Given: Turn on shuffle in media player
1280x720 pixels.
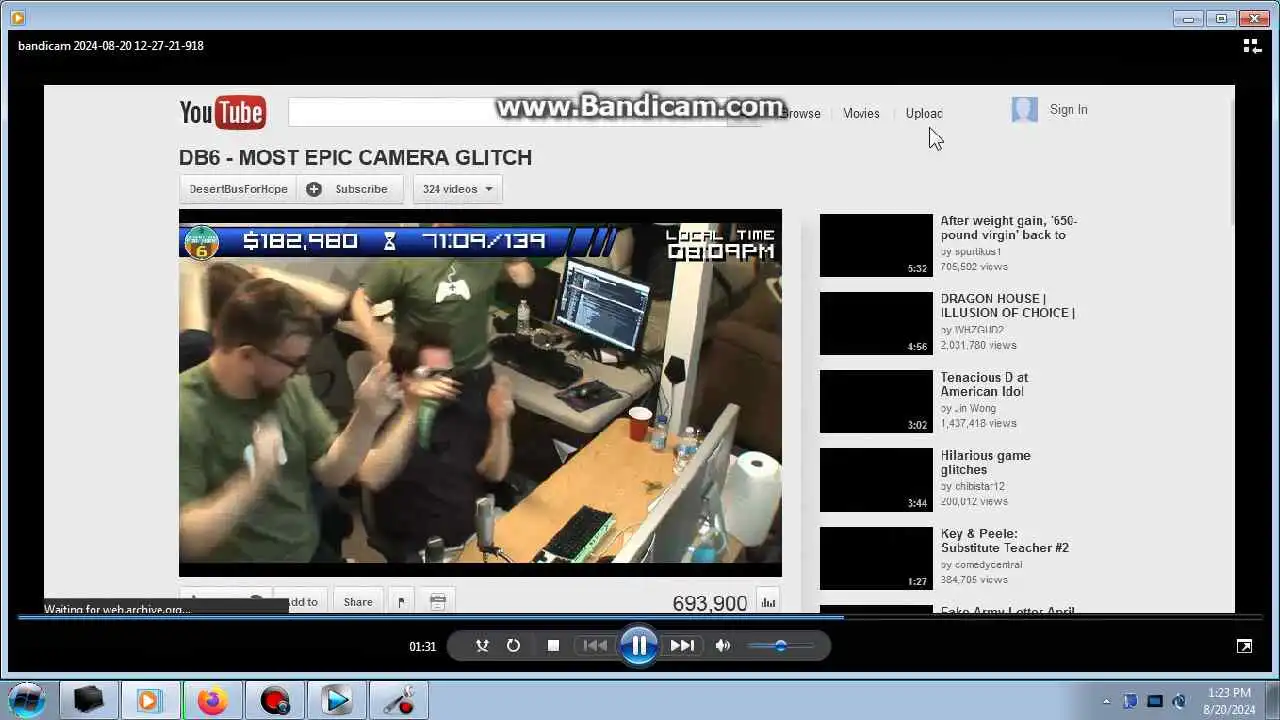Looking at the screenshot, I should [x=482, y=646].
